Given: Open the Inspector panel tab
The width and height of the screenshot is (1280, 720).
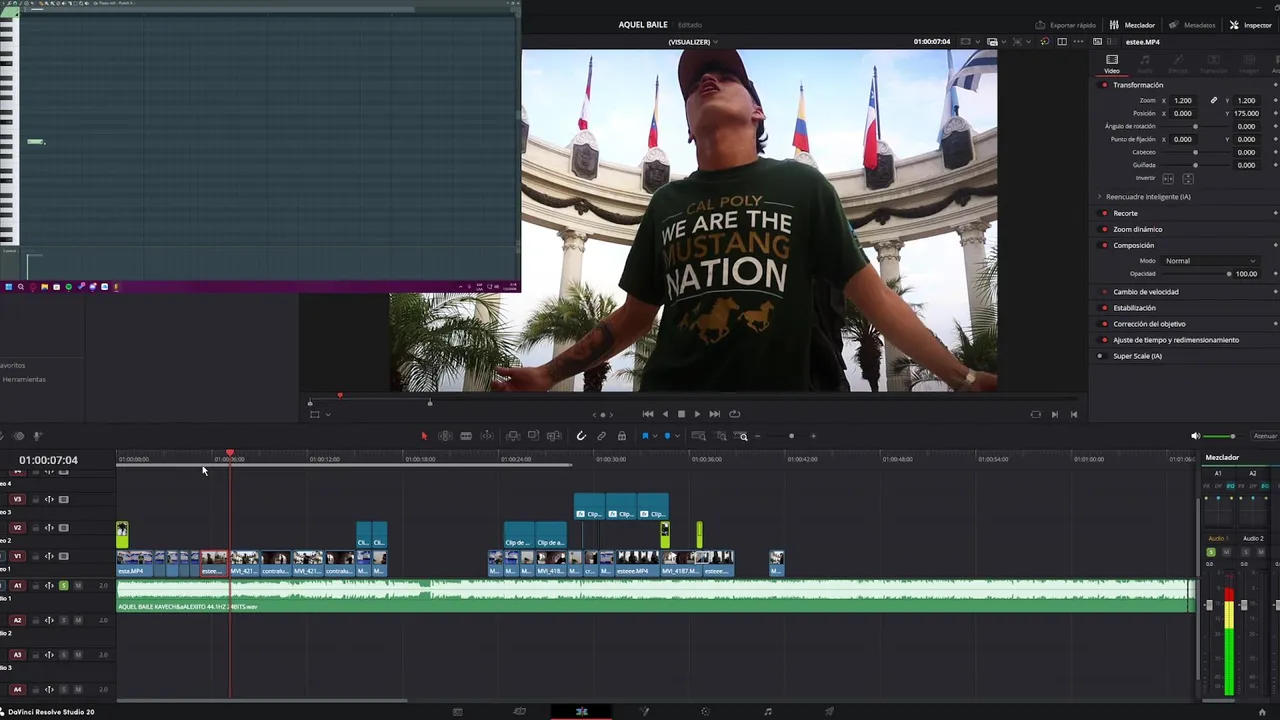Looking at the screenshot, I should point(1250,25).
